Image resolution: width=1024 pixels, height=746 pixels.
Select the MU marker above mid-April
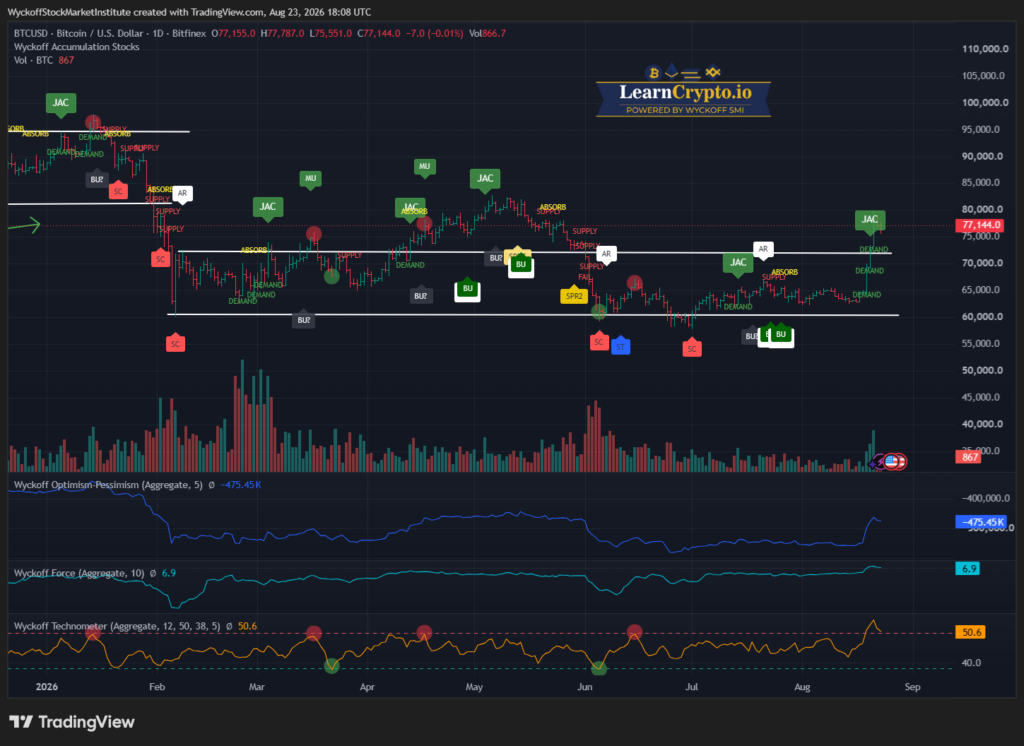click(x=424, y=167)
